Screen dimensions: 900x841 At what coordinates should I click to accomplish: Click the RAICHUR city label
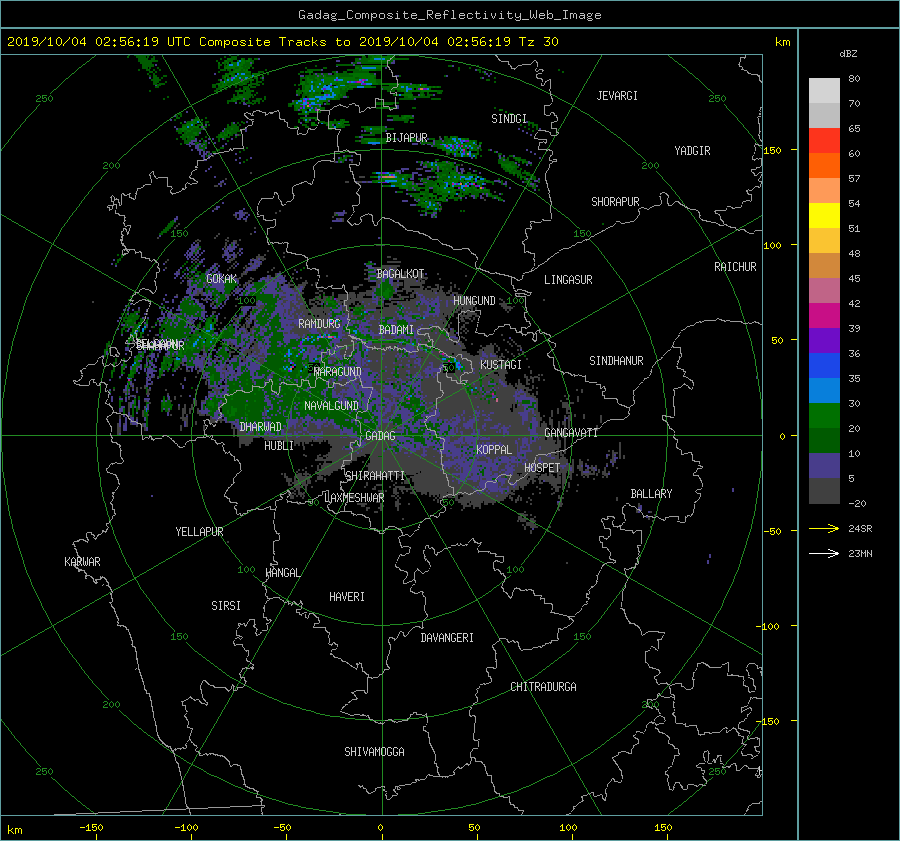click(x=735, y=267)
